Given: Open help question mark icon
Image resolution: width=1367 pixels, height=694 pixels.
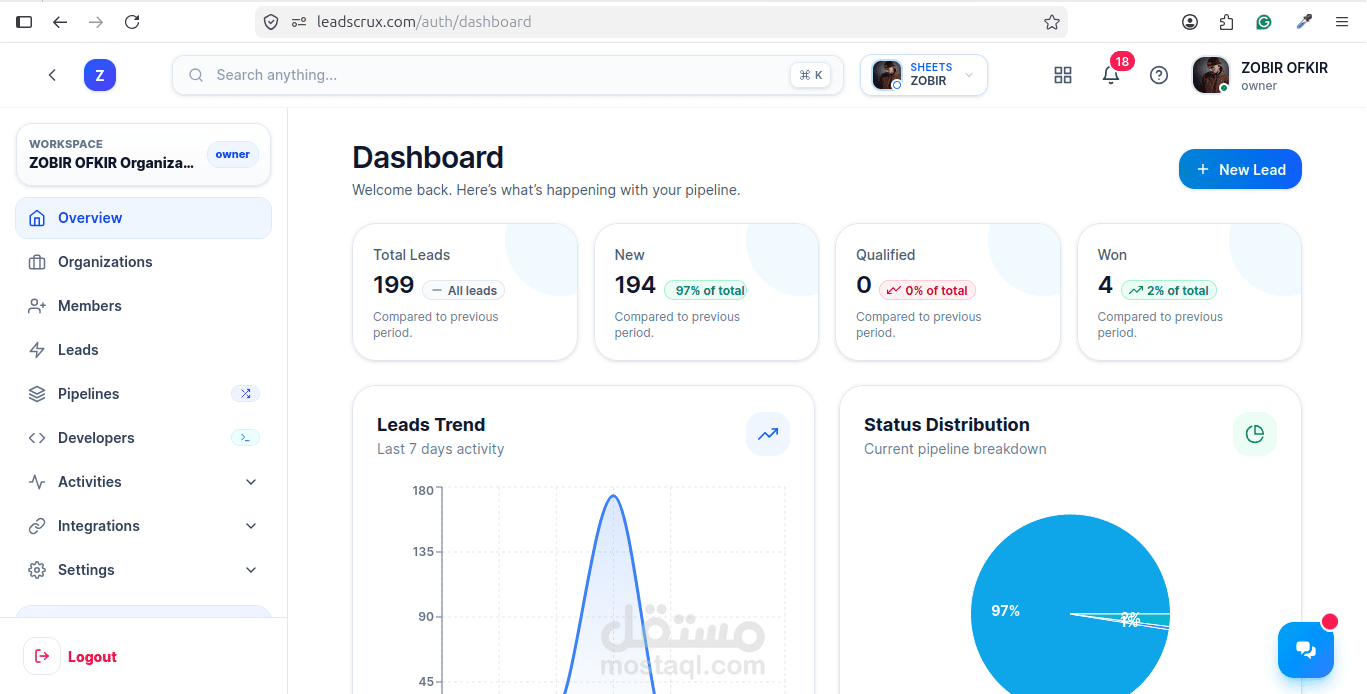Looking at the screenshot, I should [1159, 75].
